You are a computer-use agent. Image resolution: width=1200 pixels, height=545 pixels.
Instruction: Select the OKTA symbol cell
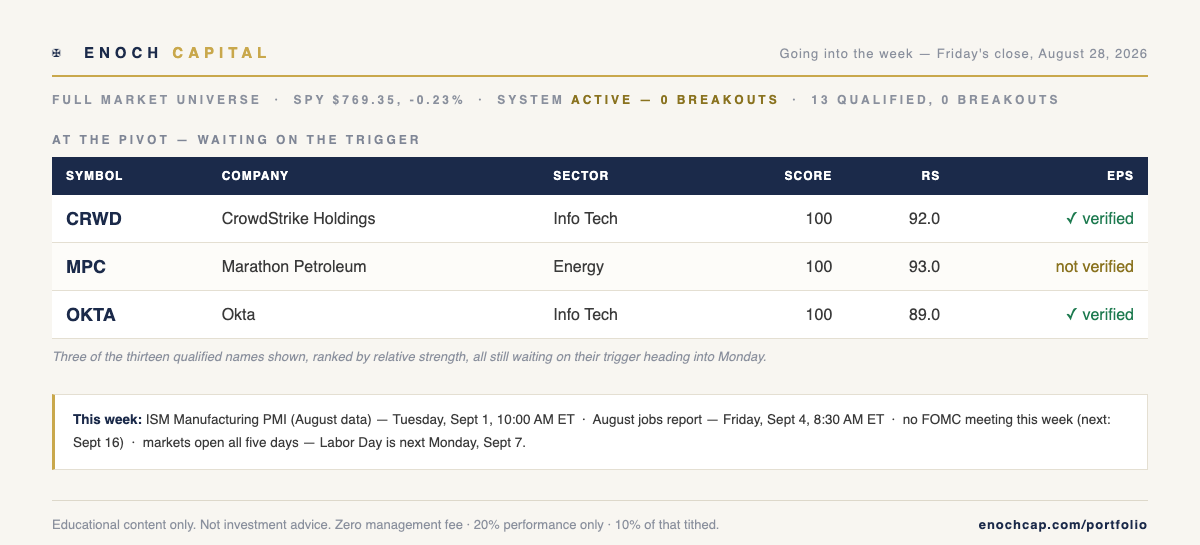click(91, 315)
